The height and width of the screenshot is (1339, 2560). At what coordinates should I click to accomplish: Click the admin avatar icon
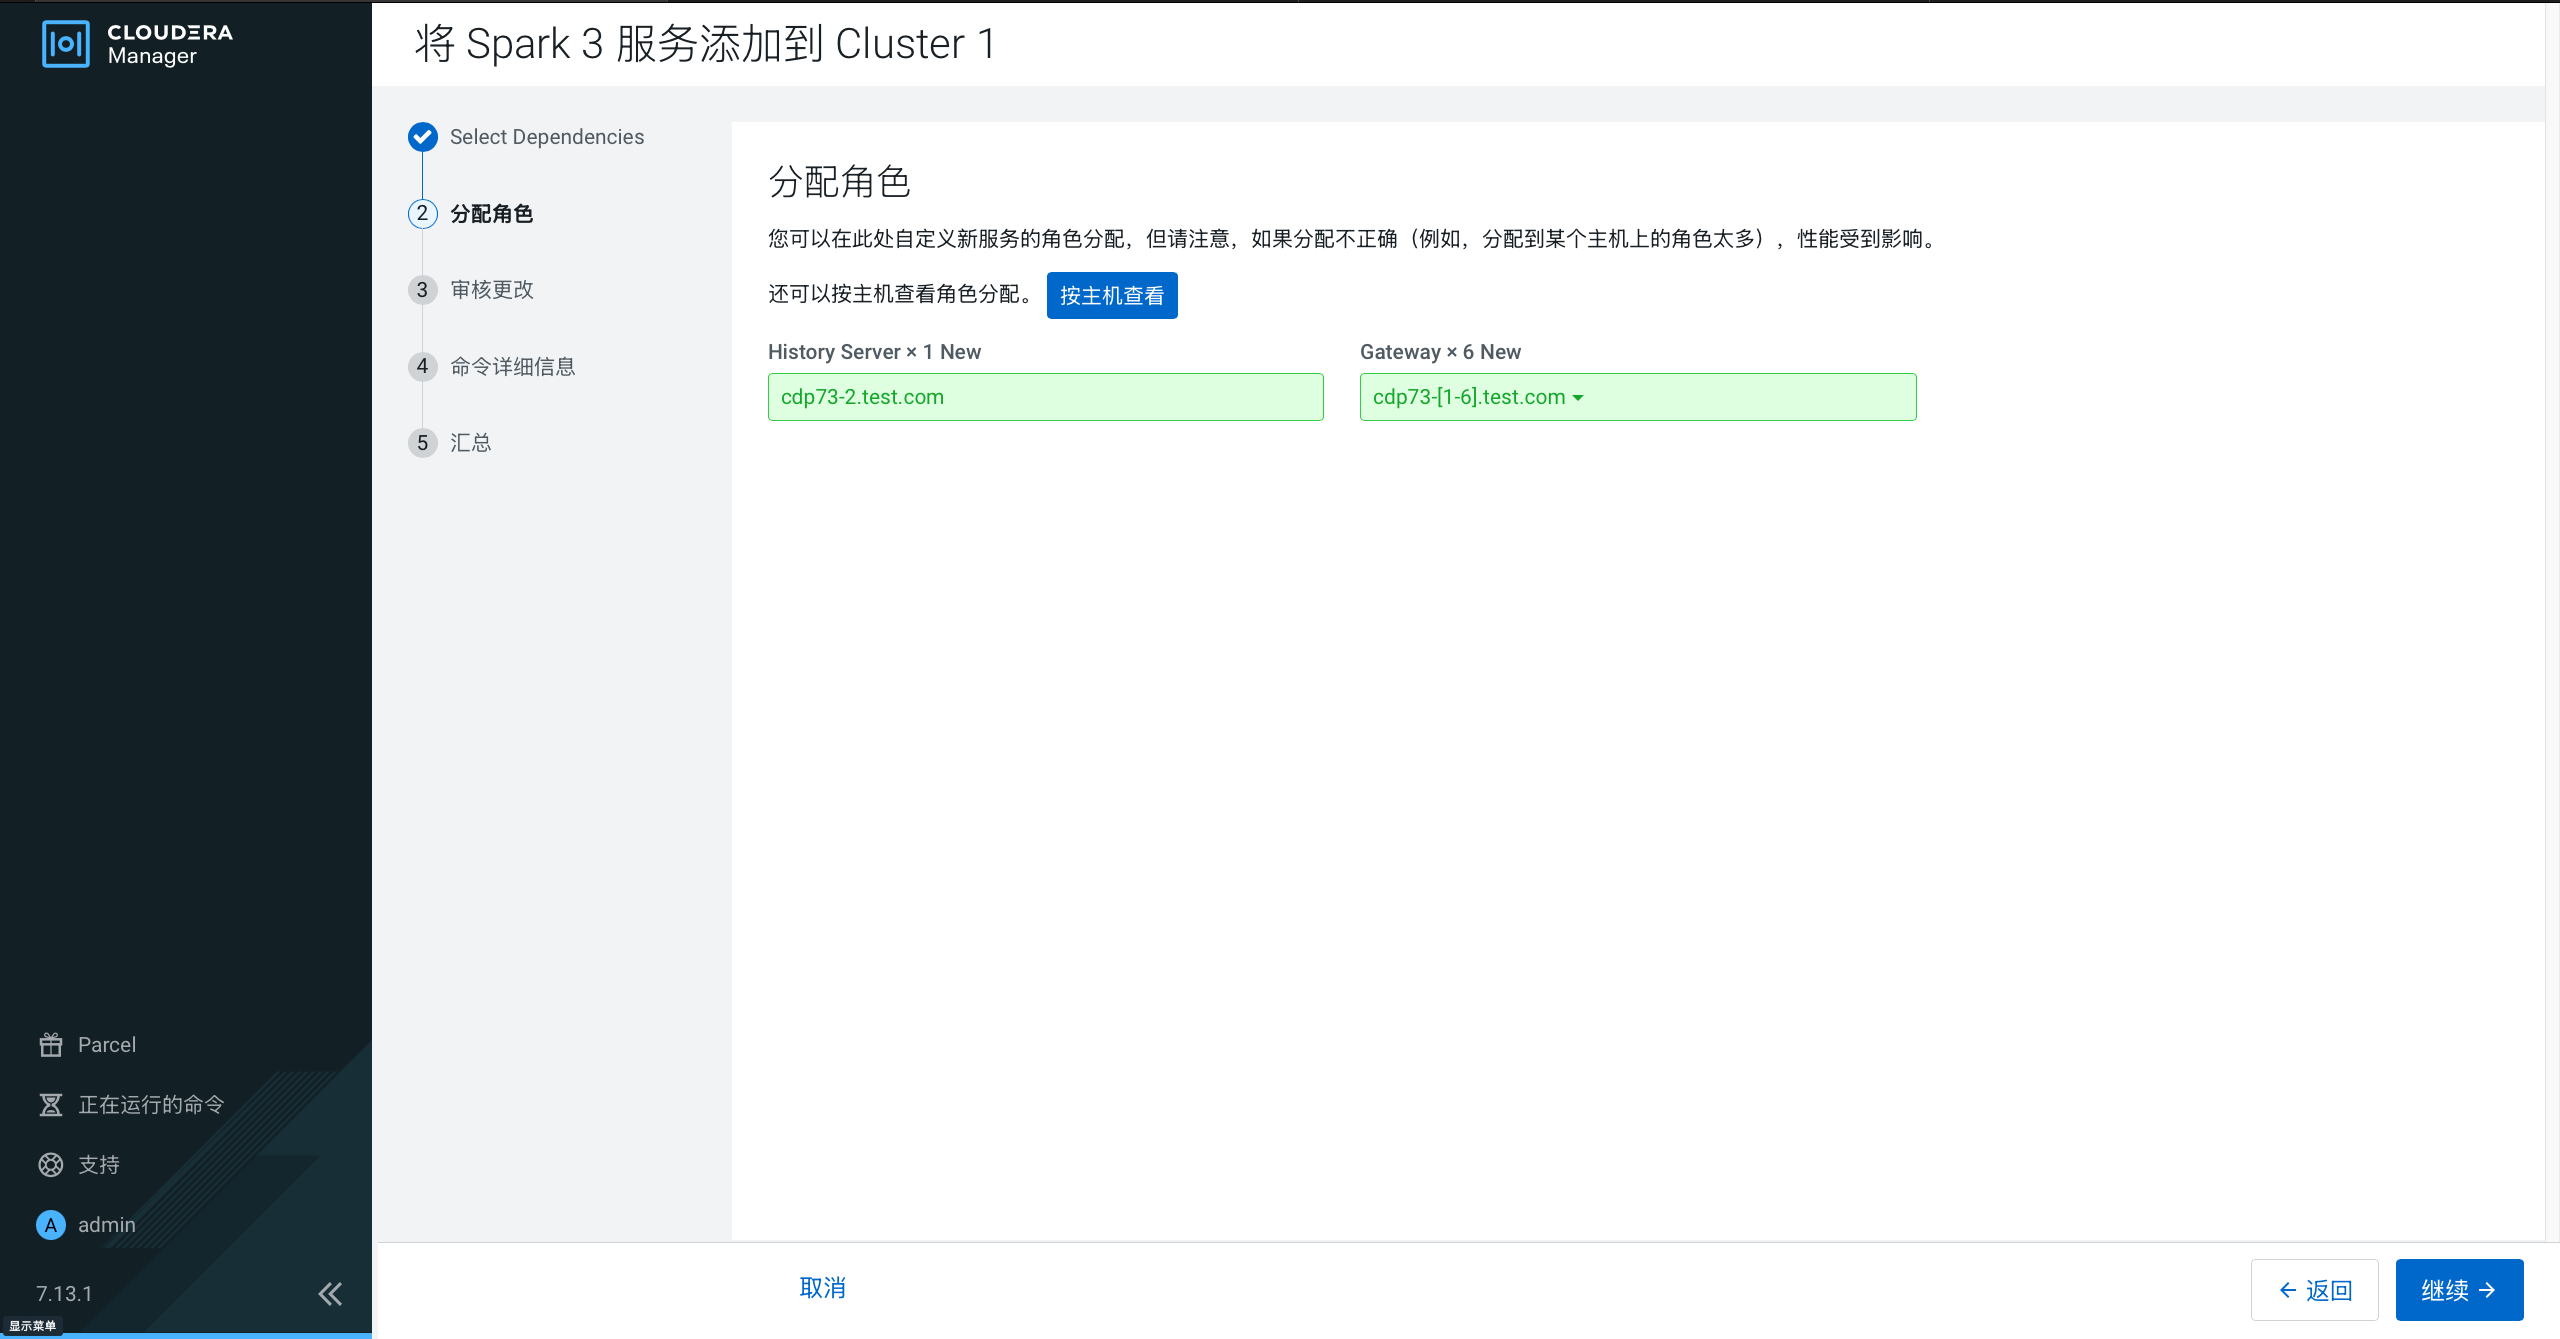point(51,1225)
